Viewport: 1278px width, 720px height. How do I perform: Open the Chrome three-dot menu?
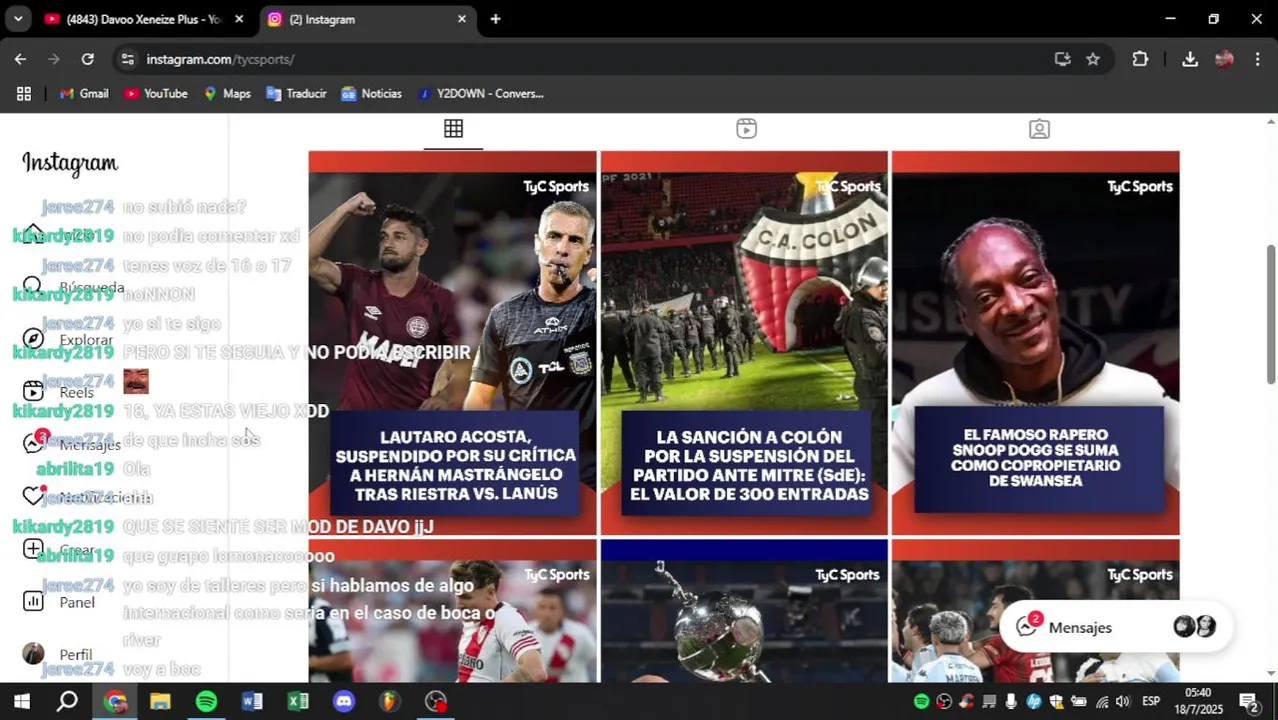click(1256, 59)
